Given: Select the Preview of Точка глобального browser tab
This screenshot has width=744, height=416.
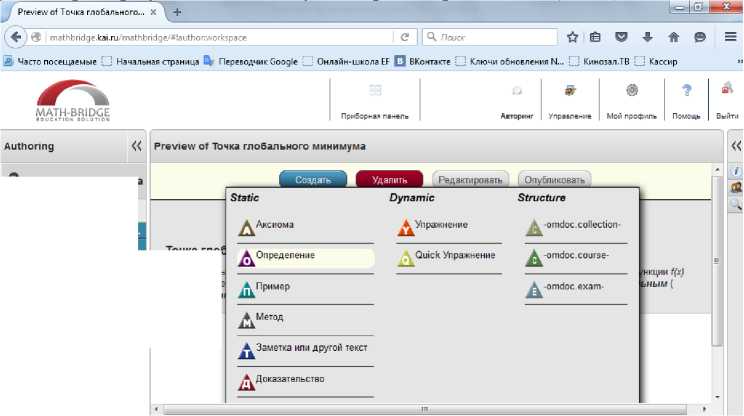Looking at the screenshot, I should click(85, 12).
